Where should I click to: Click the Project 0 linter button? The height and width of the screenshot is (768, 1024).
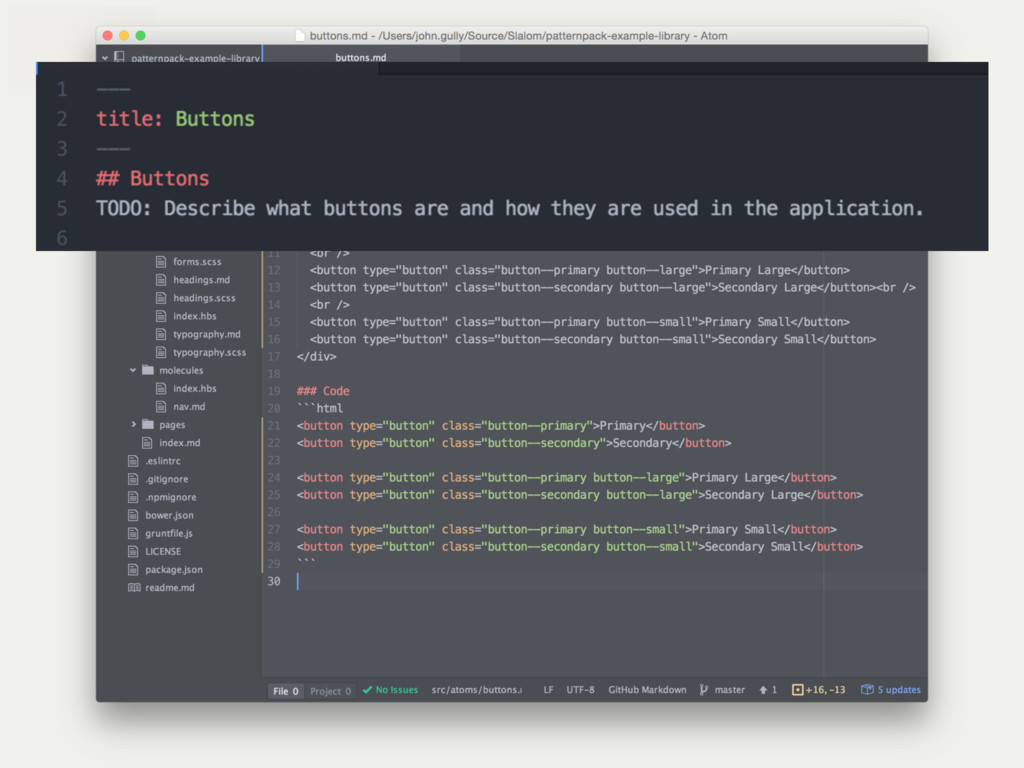coord(330,691)
